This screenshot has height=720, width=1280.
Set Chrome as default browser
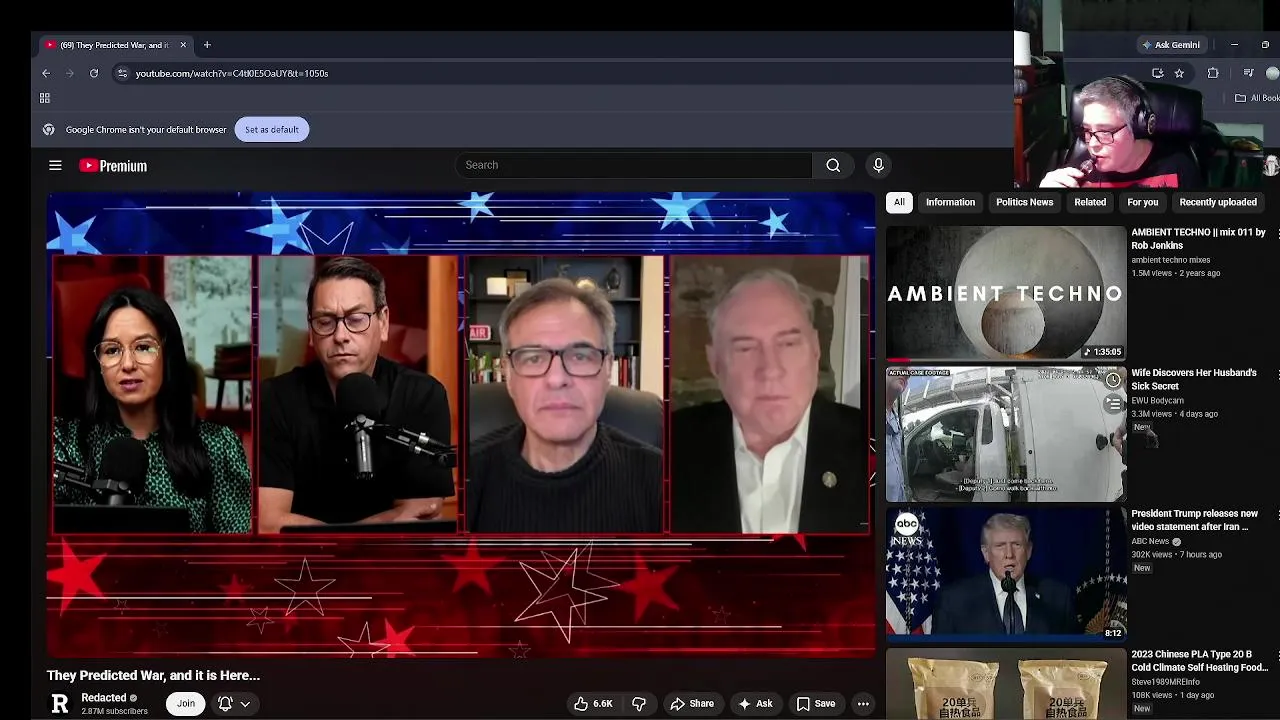tap(271, 129)
